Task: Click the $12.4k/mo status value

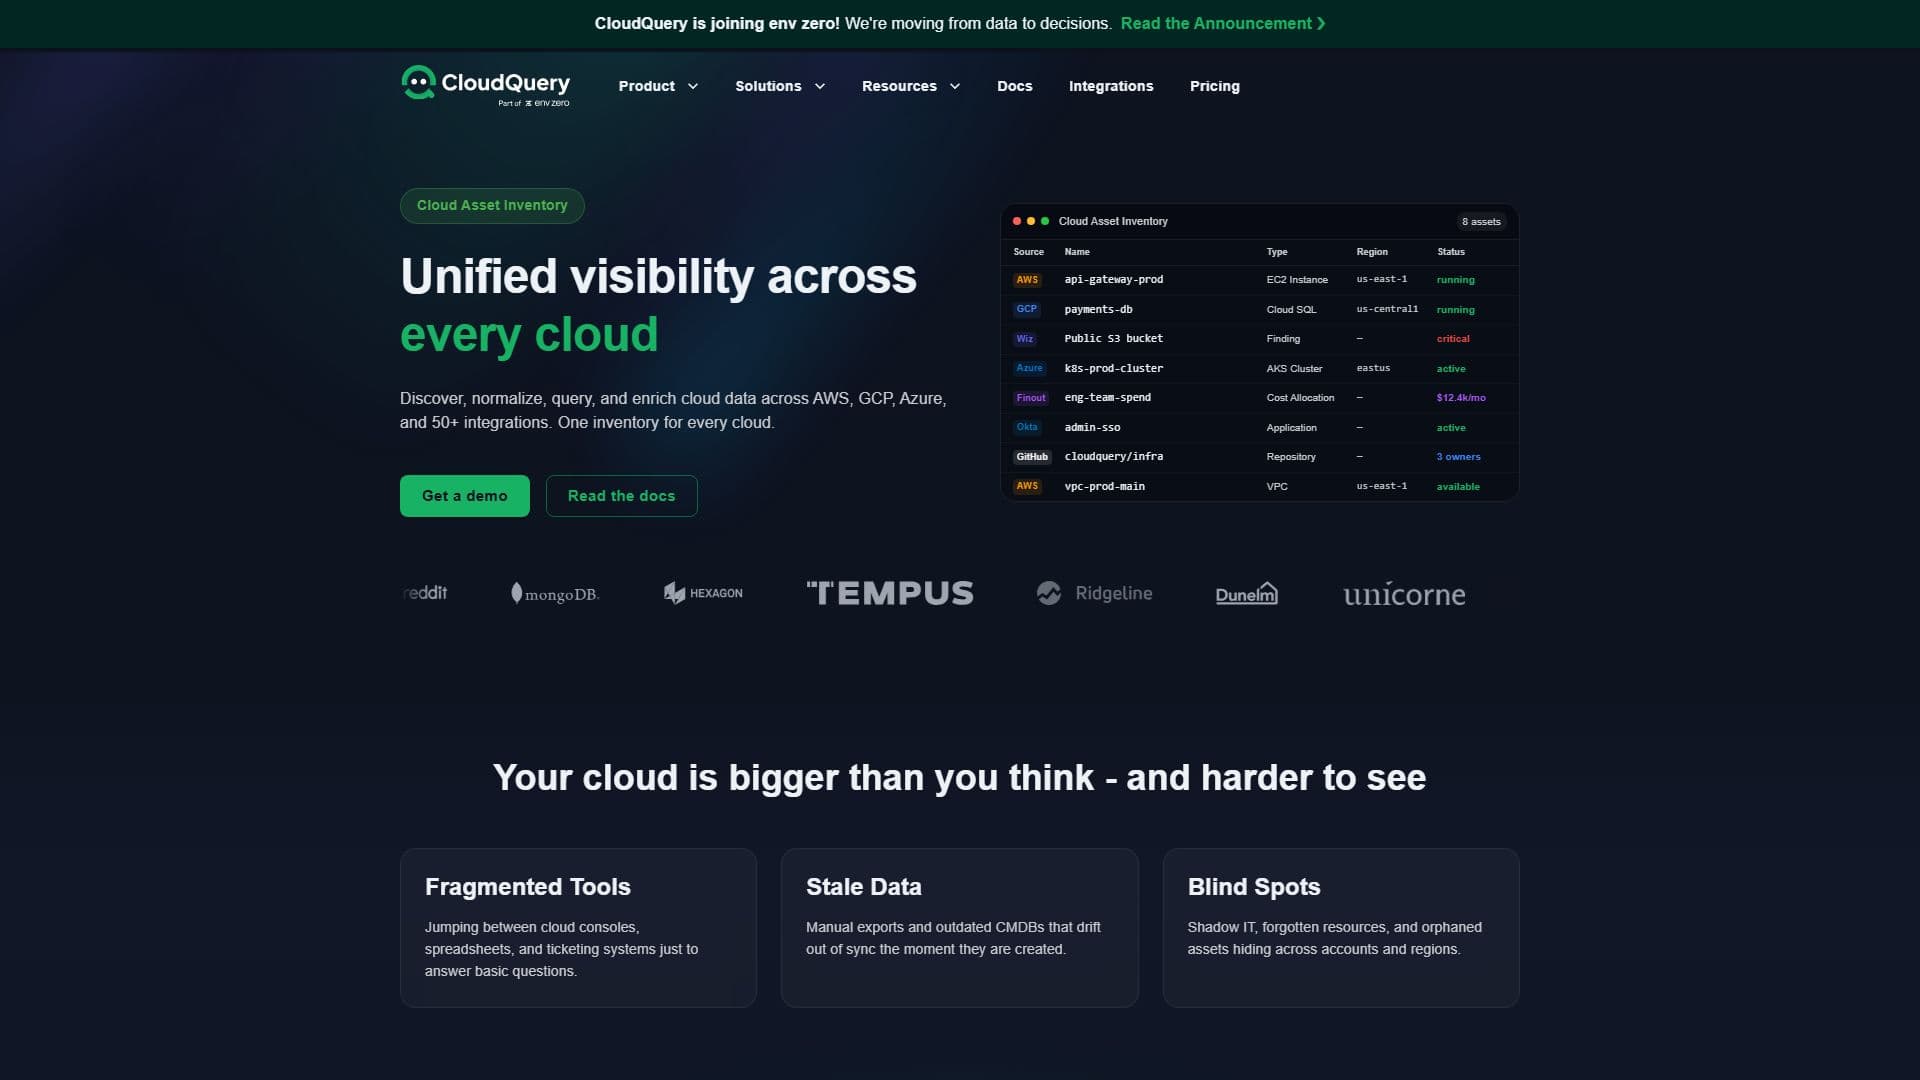Action: (1461, 398)
